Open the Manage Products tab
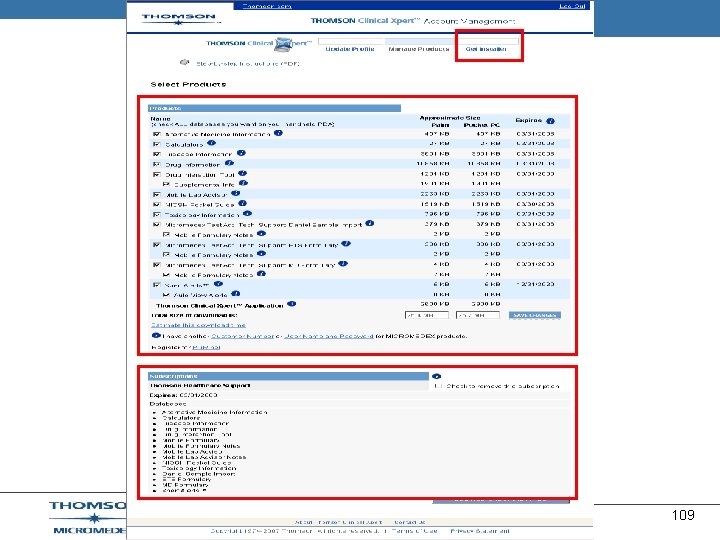This screenshot has height=540, width=720. 418,49
